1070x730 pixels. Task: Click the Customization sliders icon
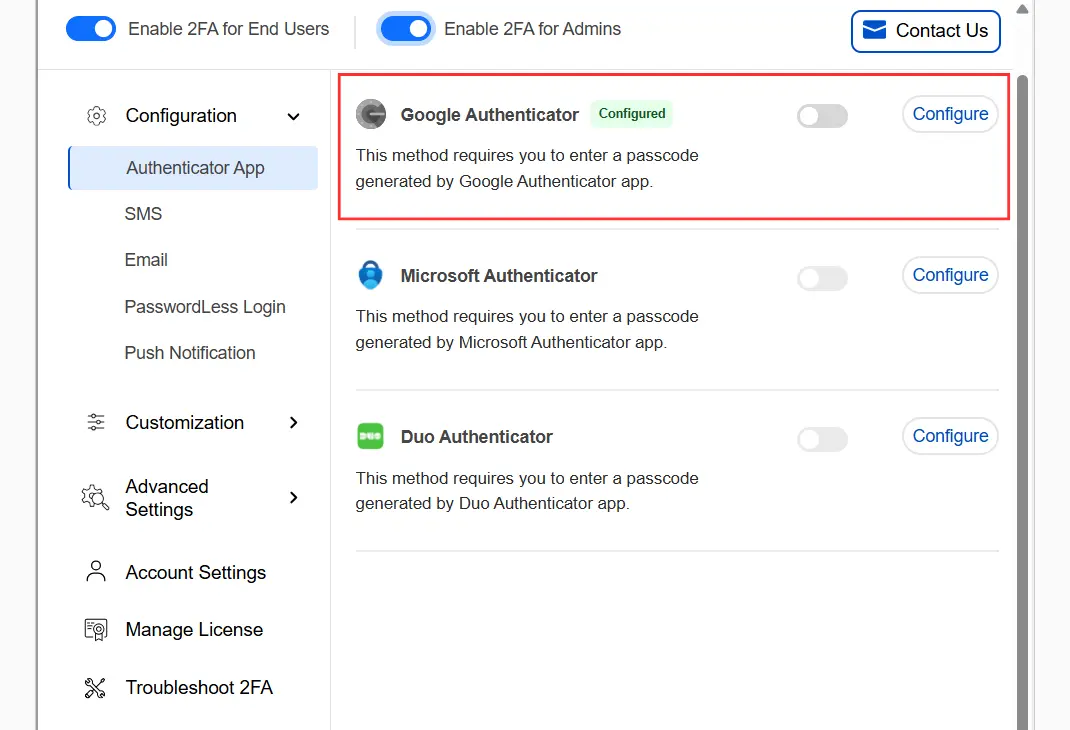pyautogui.click(x=96, y=422)
